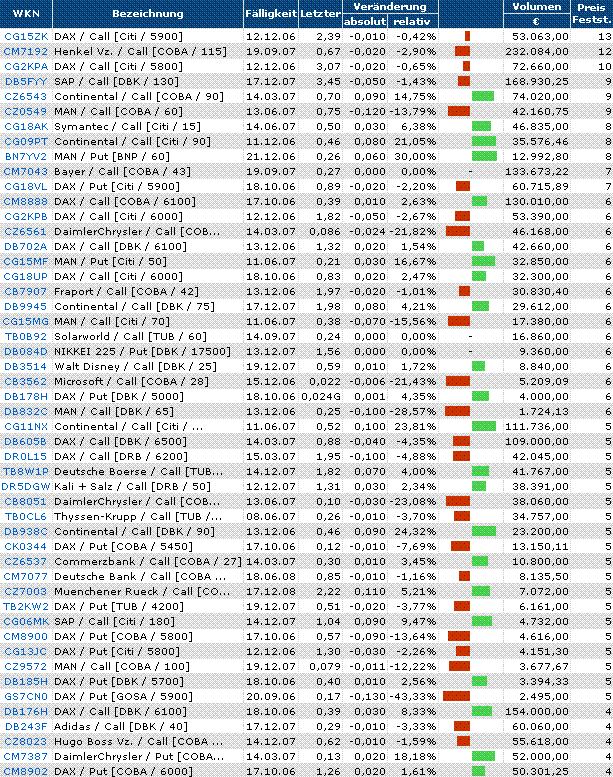Open warrant link CM7043
Image resolution: width=613 pixels, height=777 pixels.
pos(26,171)
